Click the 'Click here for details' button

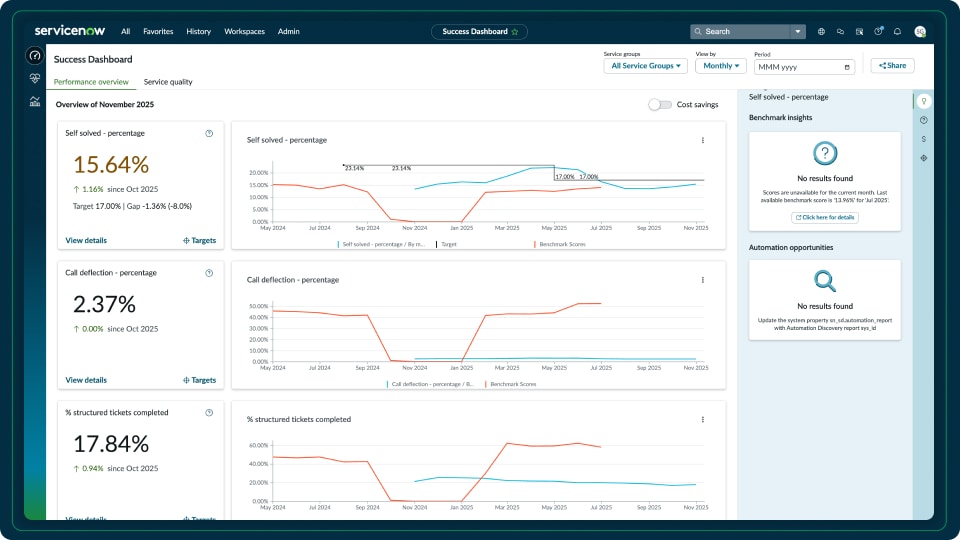(x=824, y=217)
